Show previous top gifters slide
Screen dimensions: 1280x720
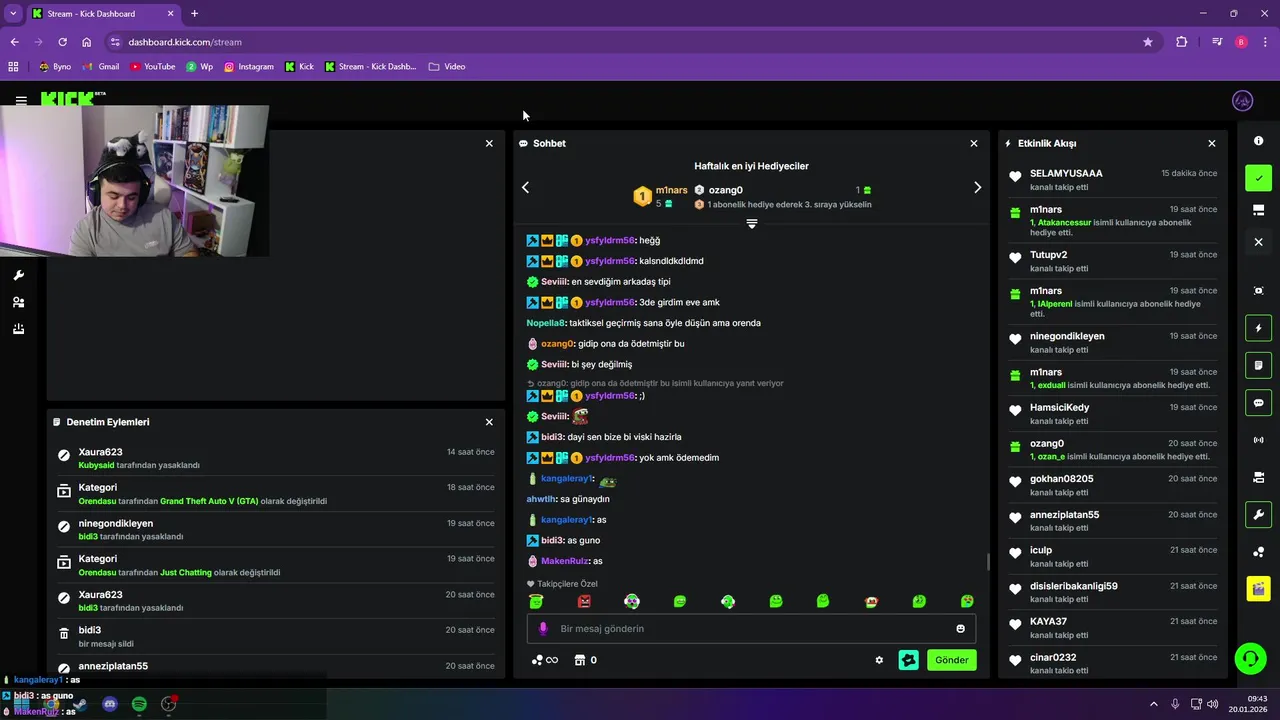tap(525, 187)
